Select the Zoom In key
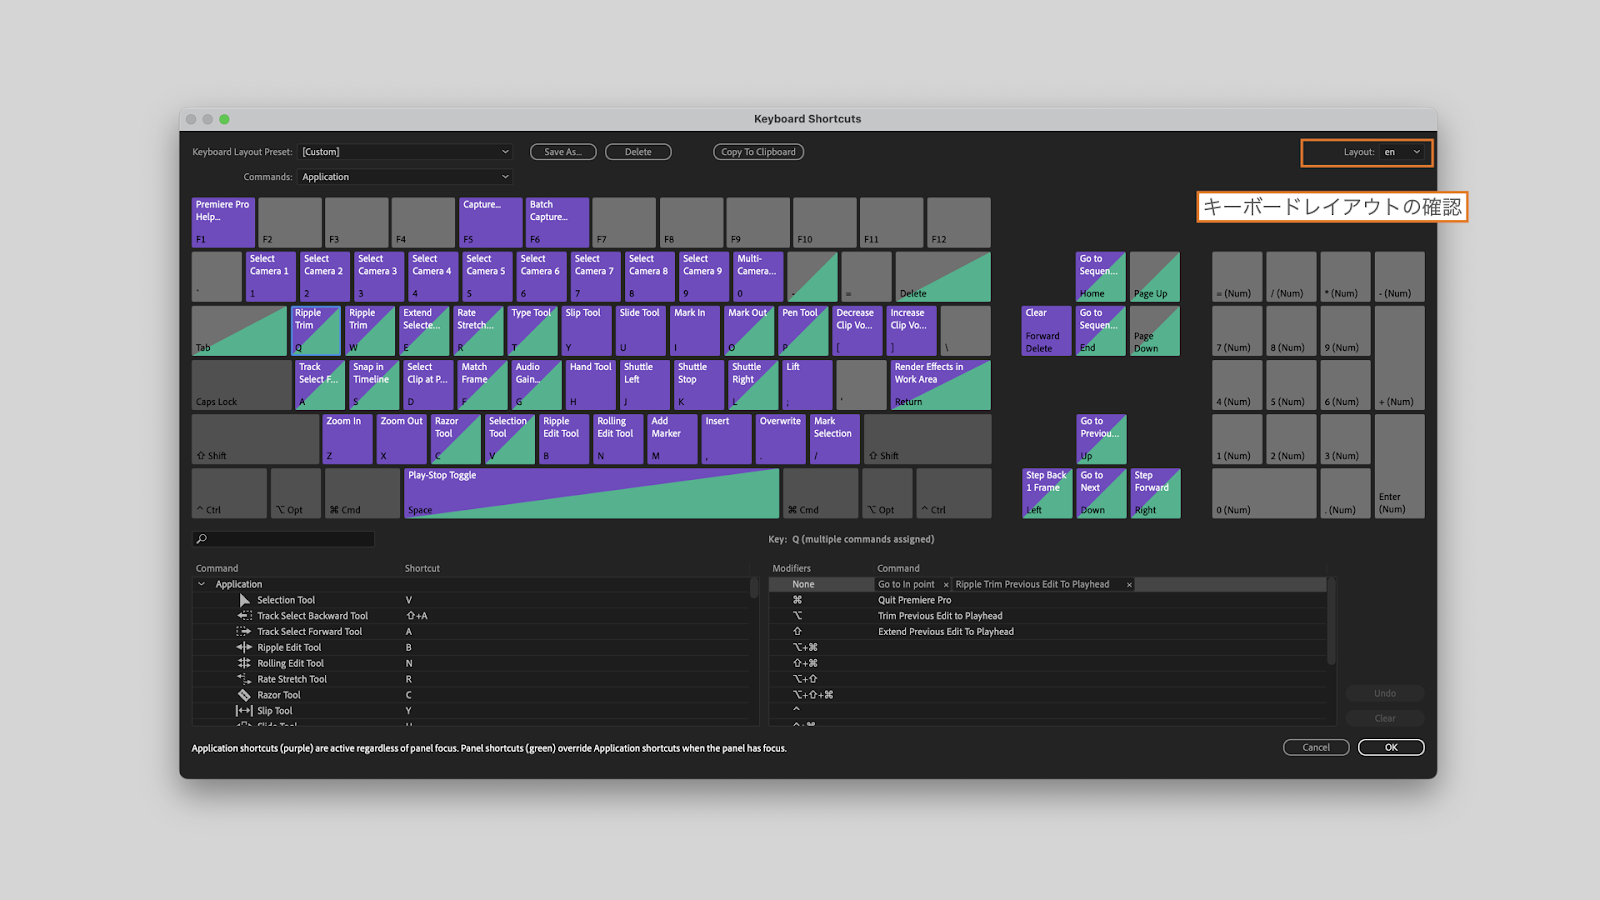 348,439
